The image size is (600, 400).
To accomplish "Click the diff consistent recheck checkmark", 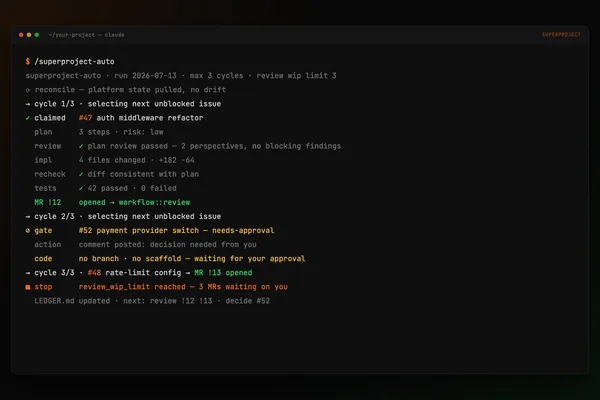I will 81,174.
